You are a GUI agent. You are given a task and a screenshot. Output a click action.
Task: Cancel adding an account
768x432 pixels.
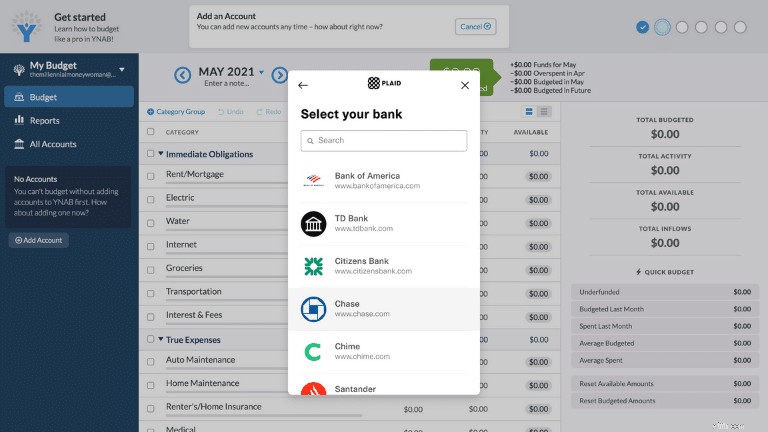(x=475, y=26)
